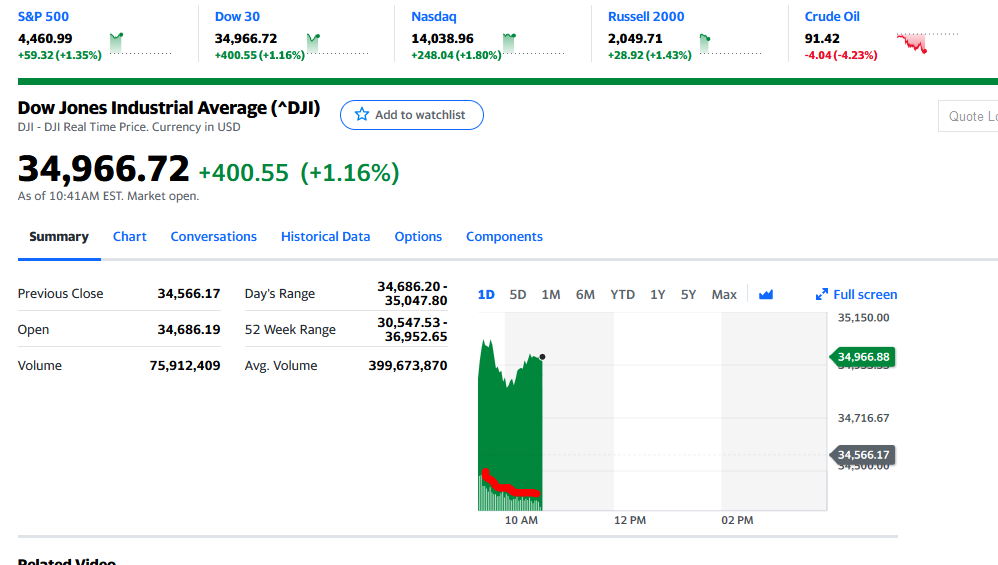The height and width of the screenshot is (565, 998).
Task: Click the Previous Close value 34,566.17
Action: click(x=189, y=293)
